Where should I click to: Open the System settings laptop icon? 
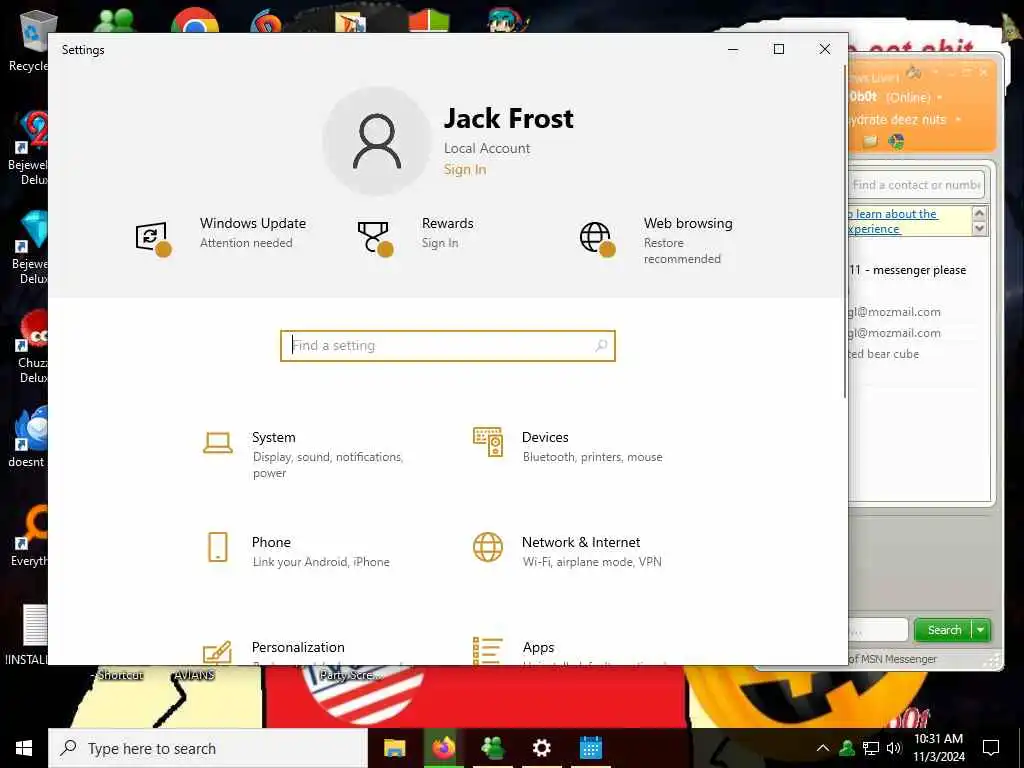coord(217,443)
